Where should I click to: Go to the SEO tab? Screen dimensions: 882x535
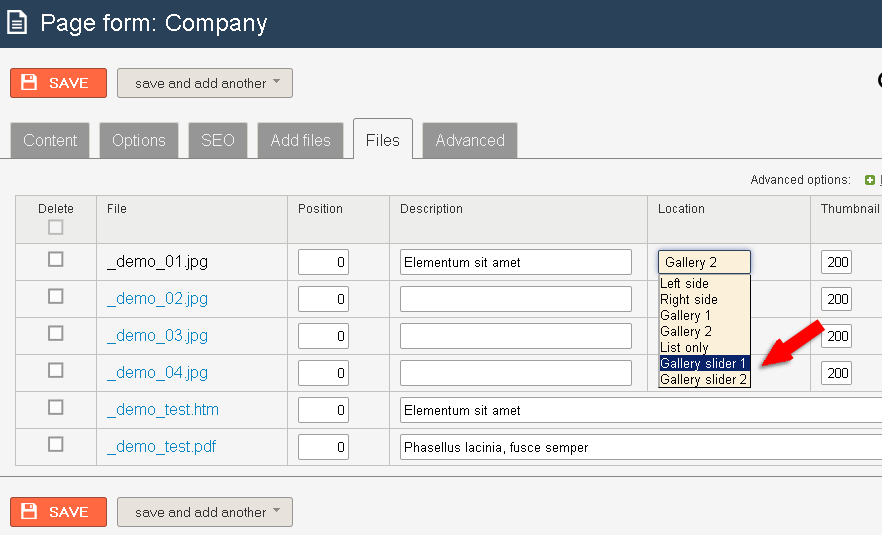point(218,140)
